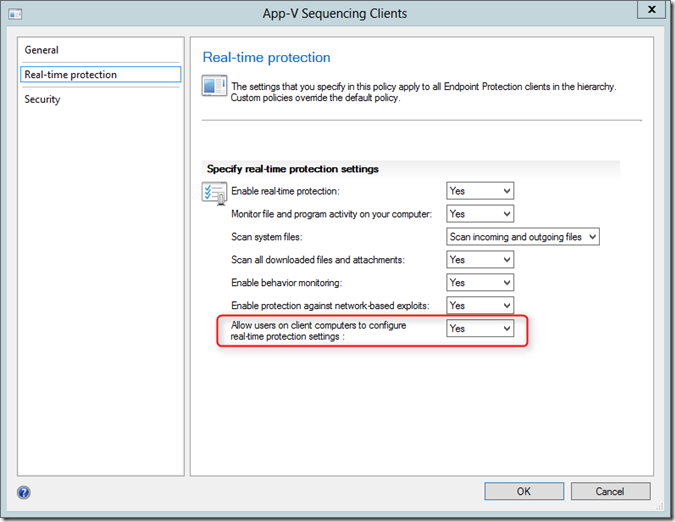Expand the Scan all downloaded files dropdown
Viewport: 675px width, 522px height.
(x=480, y=259)
